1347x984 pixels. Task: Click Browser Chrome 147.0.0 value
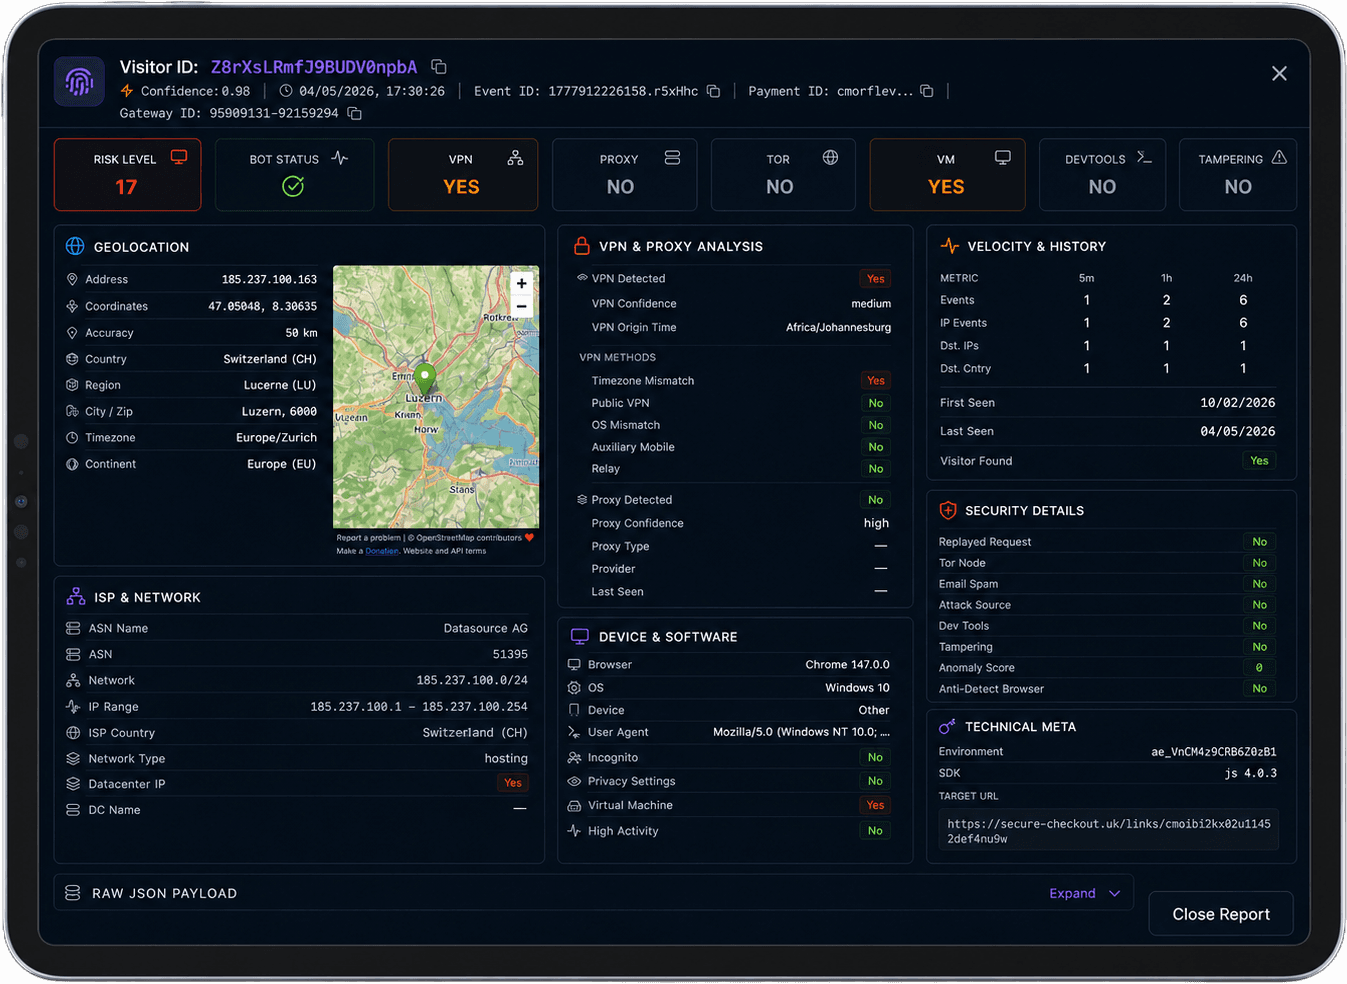click(x=847, y=665)
